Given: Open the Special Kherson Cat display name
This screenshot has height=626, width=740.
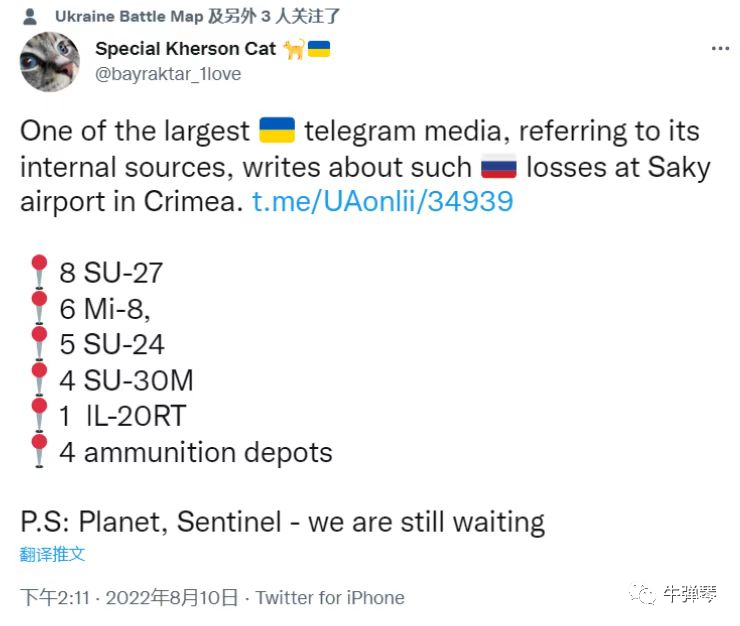Looking at the screenshot, I should click(x=185, y=49).
